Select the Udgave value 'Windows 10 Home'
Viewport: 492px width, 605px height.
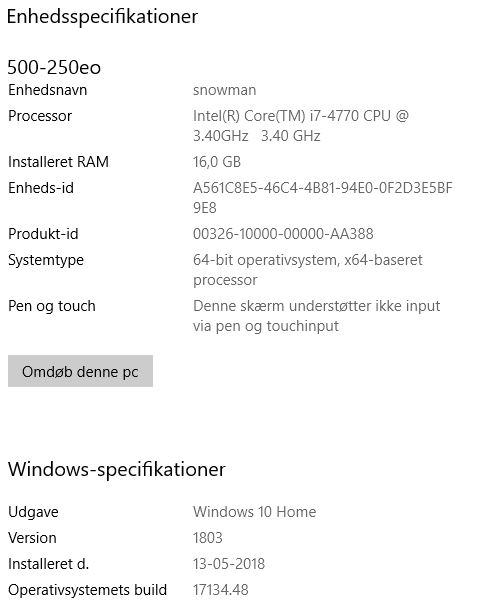click(x=254, y=512)
